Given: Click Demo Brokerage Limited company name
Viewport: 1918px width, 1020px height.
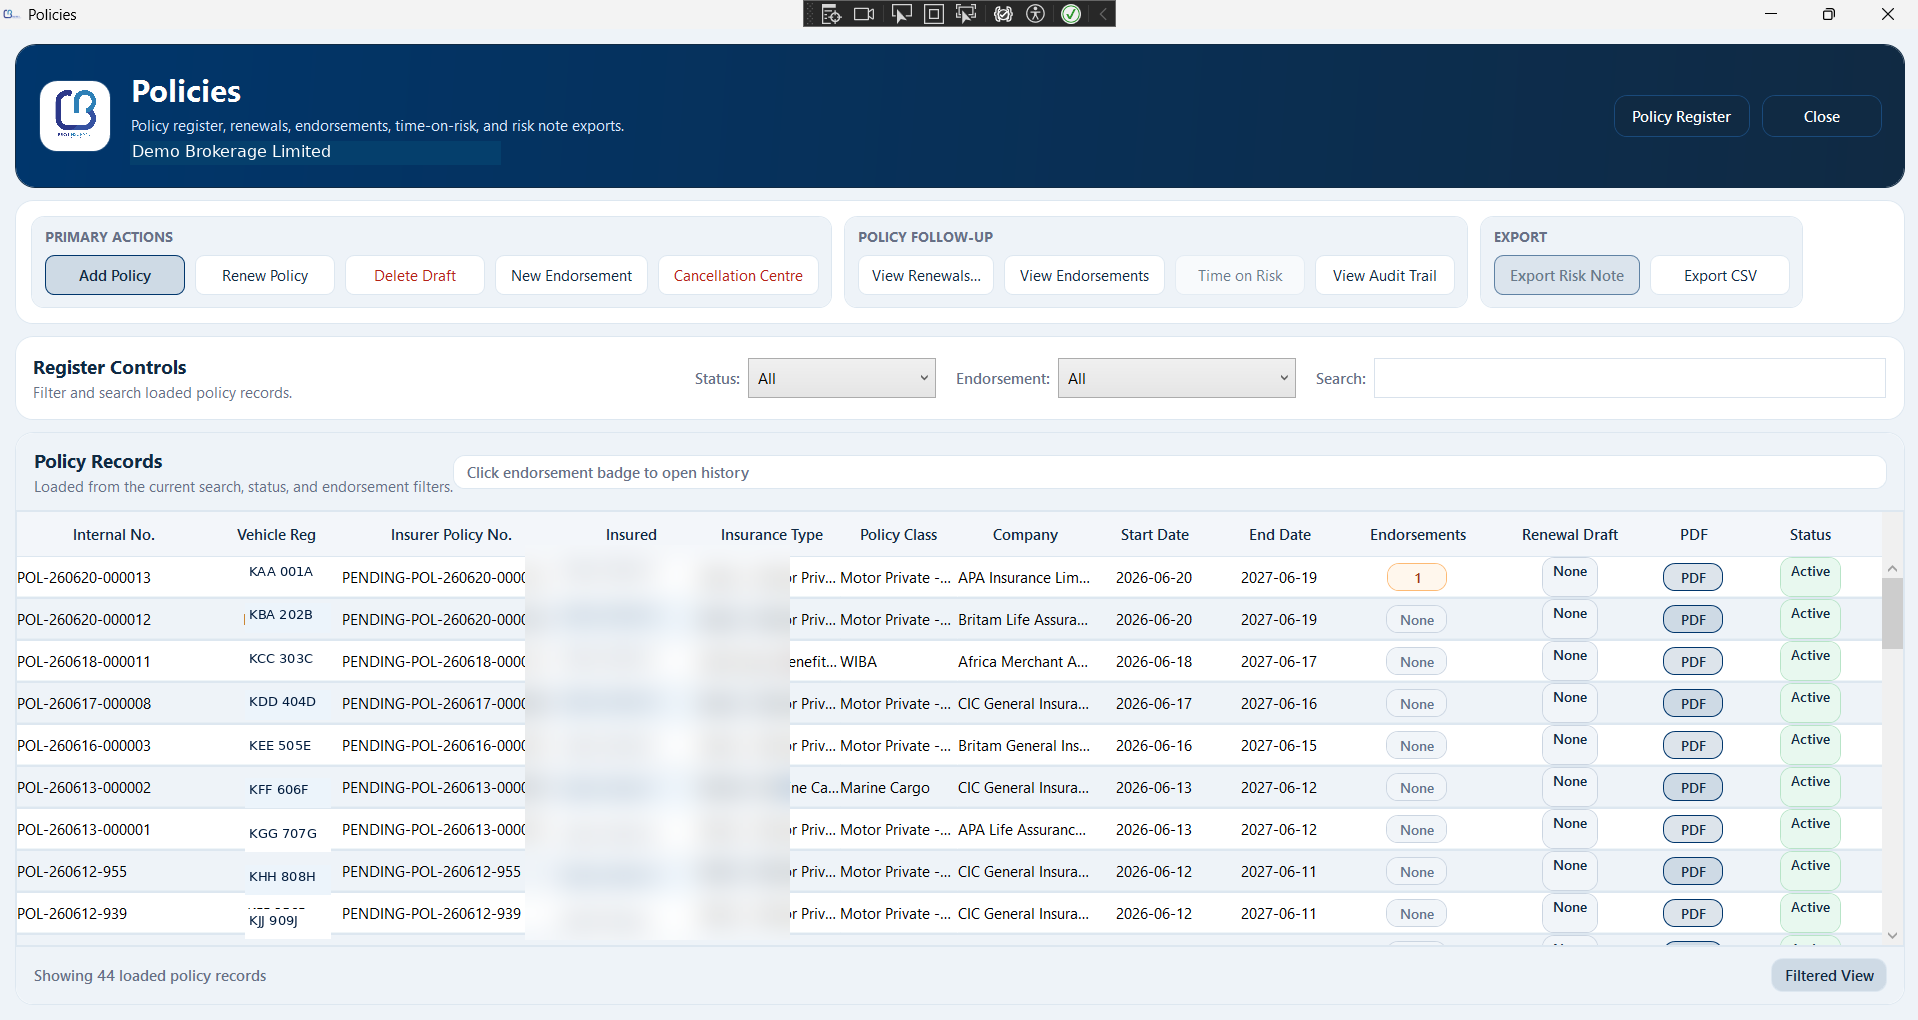Looking at the screenshot, I should 231,151.
